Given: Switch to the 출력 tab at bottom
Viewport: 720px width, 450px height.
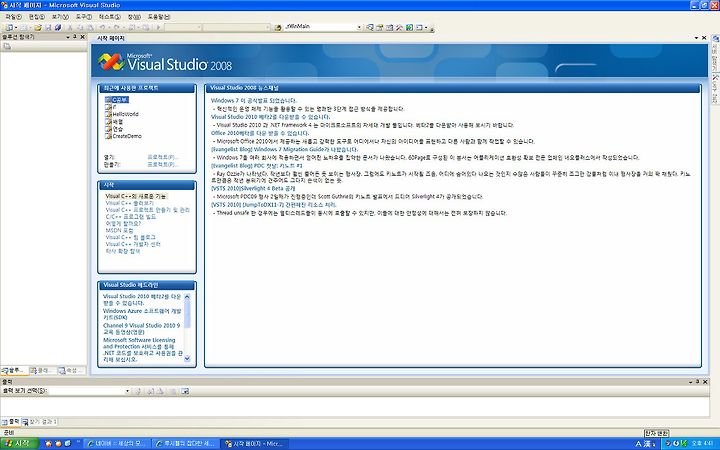Looking at the screenshot, I should (x=11, y=422).
